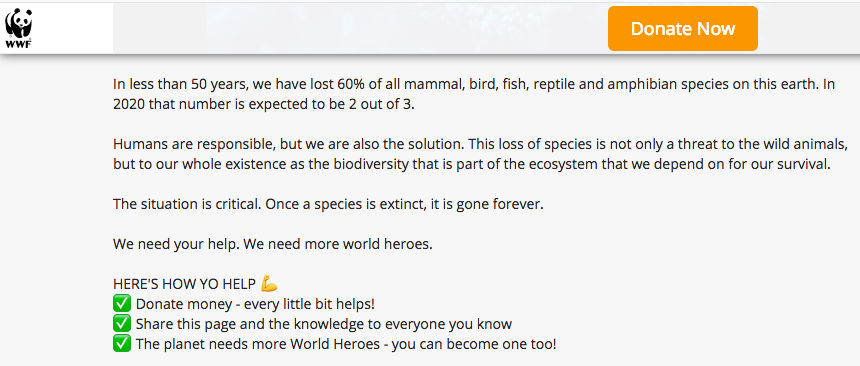The height and width of the screenshot is (366, 860).
Task: Click green checkmark beside Donate money
Action: point(122,303)
